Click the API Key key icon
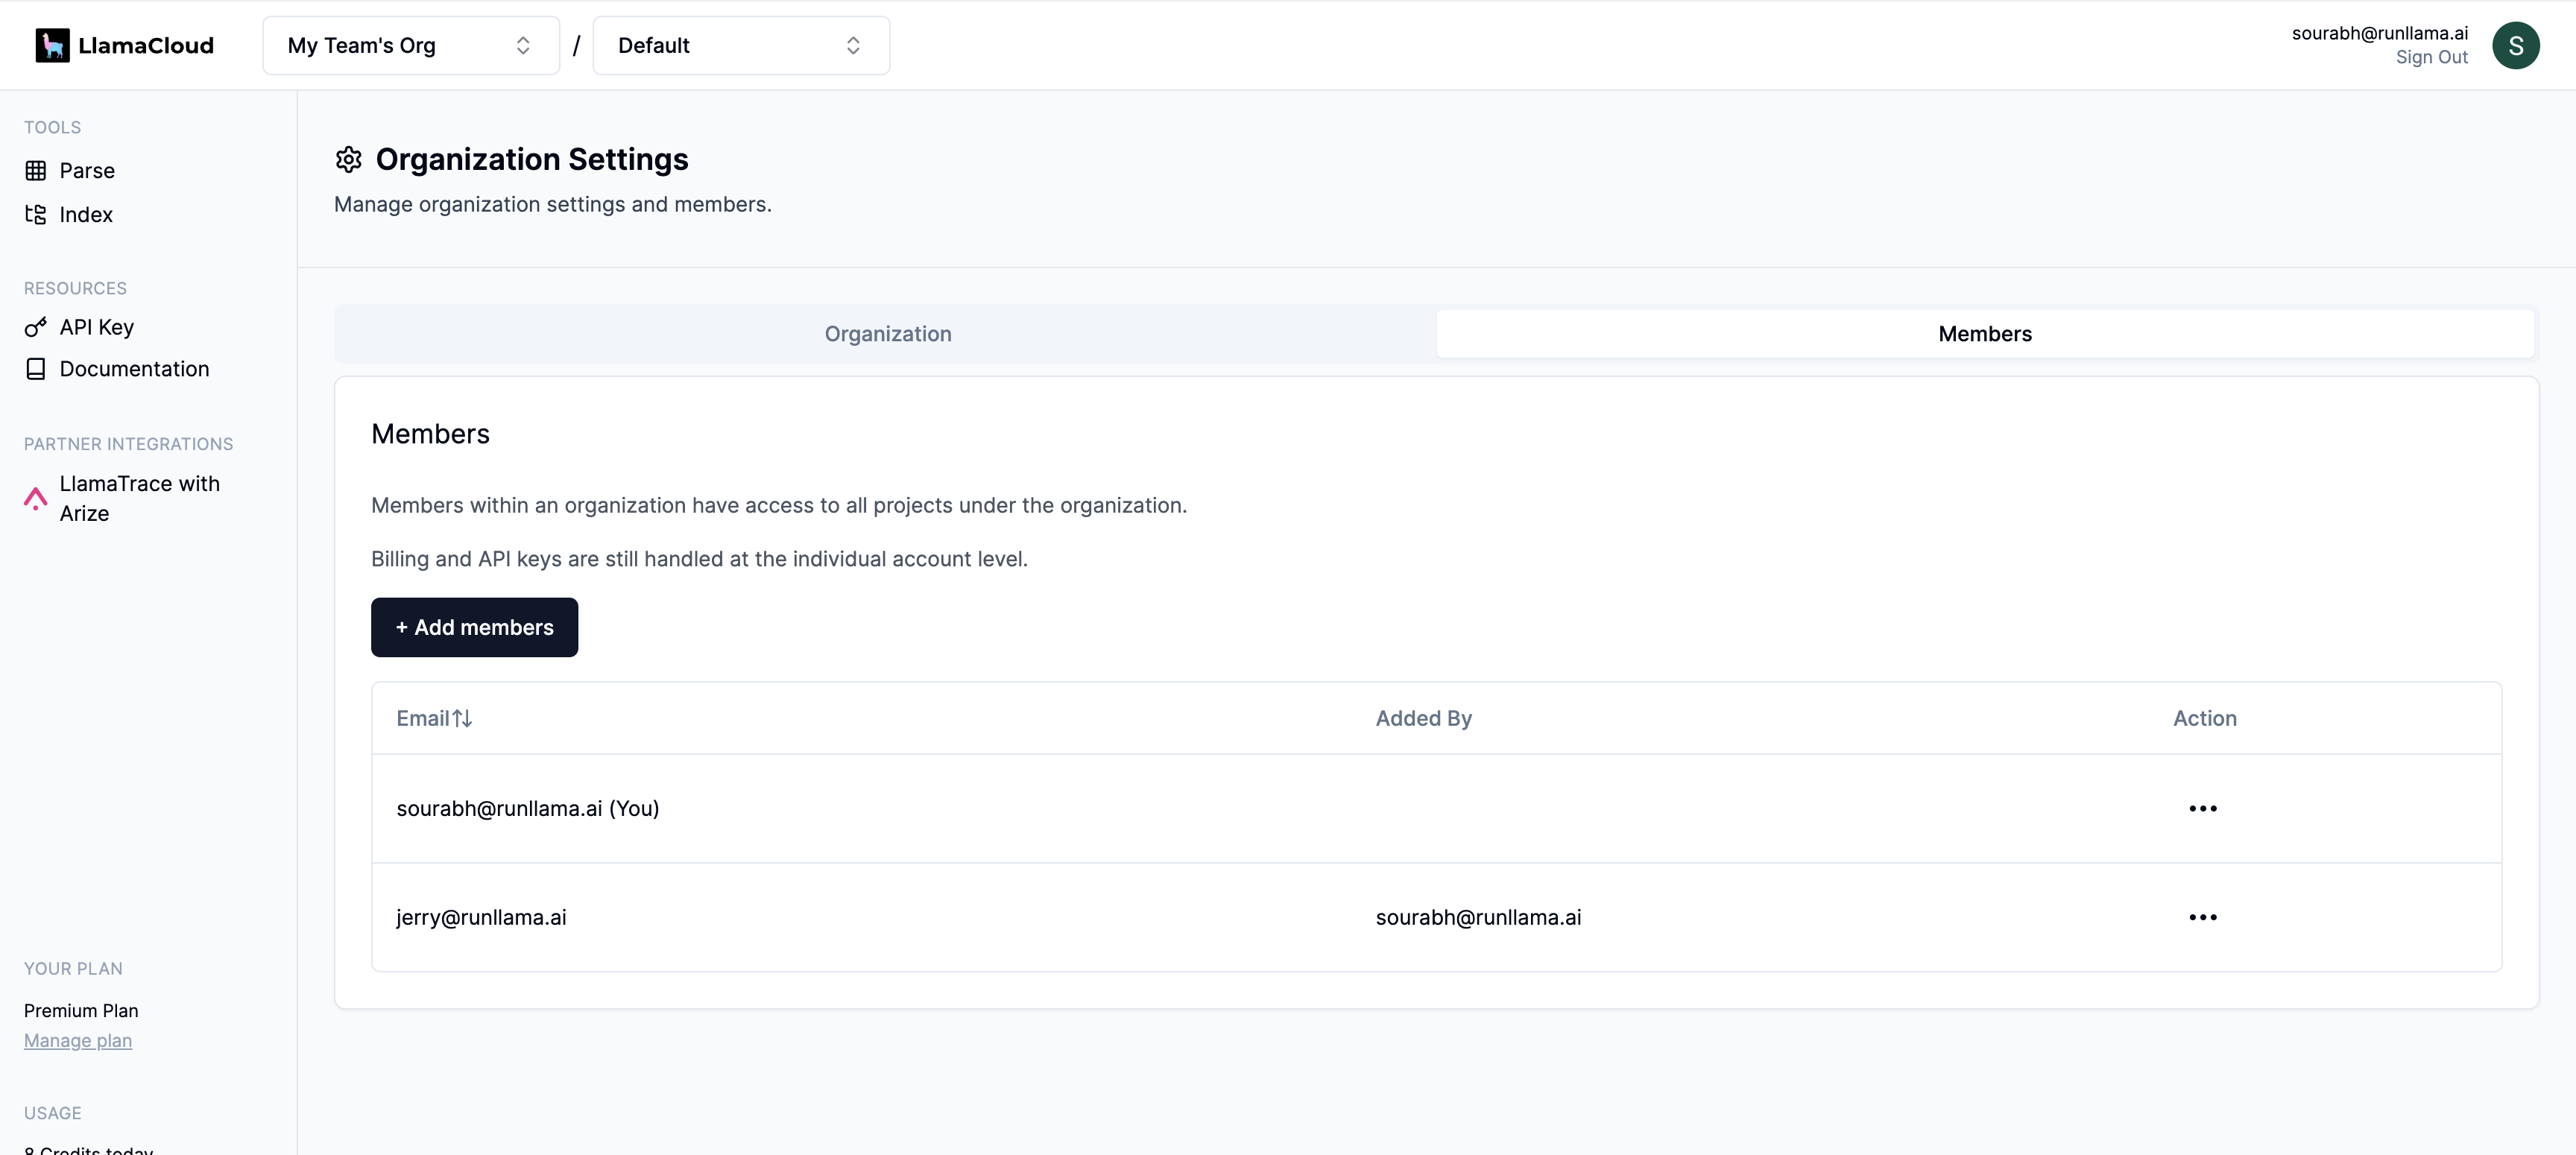 [36, 327]
